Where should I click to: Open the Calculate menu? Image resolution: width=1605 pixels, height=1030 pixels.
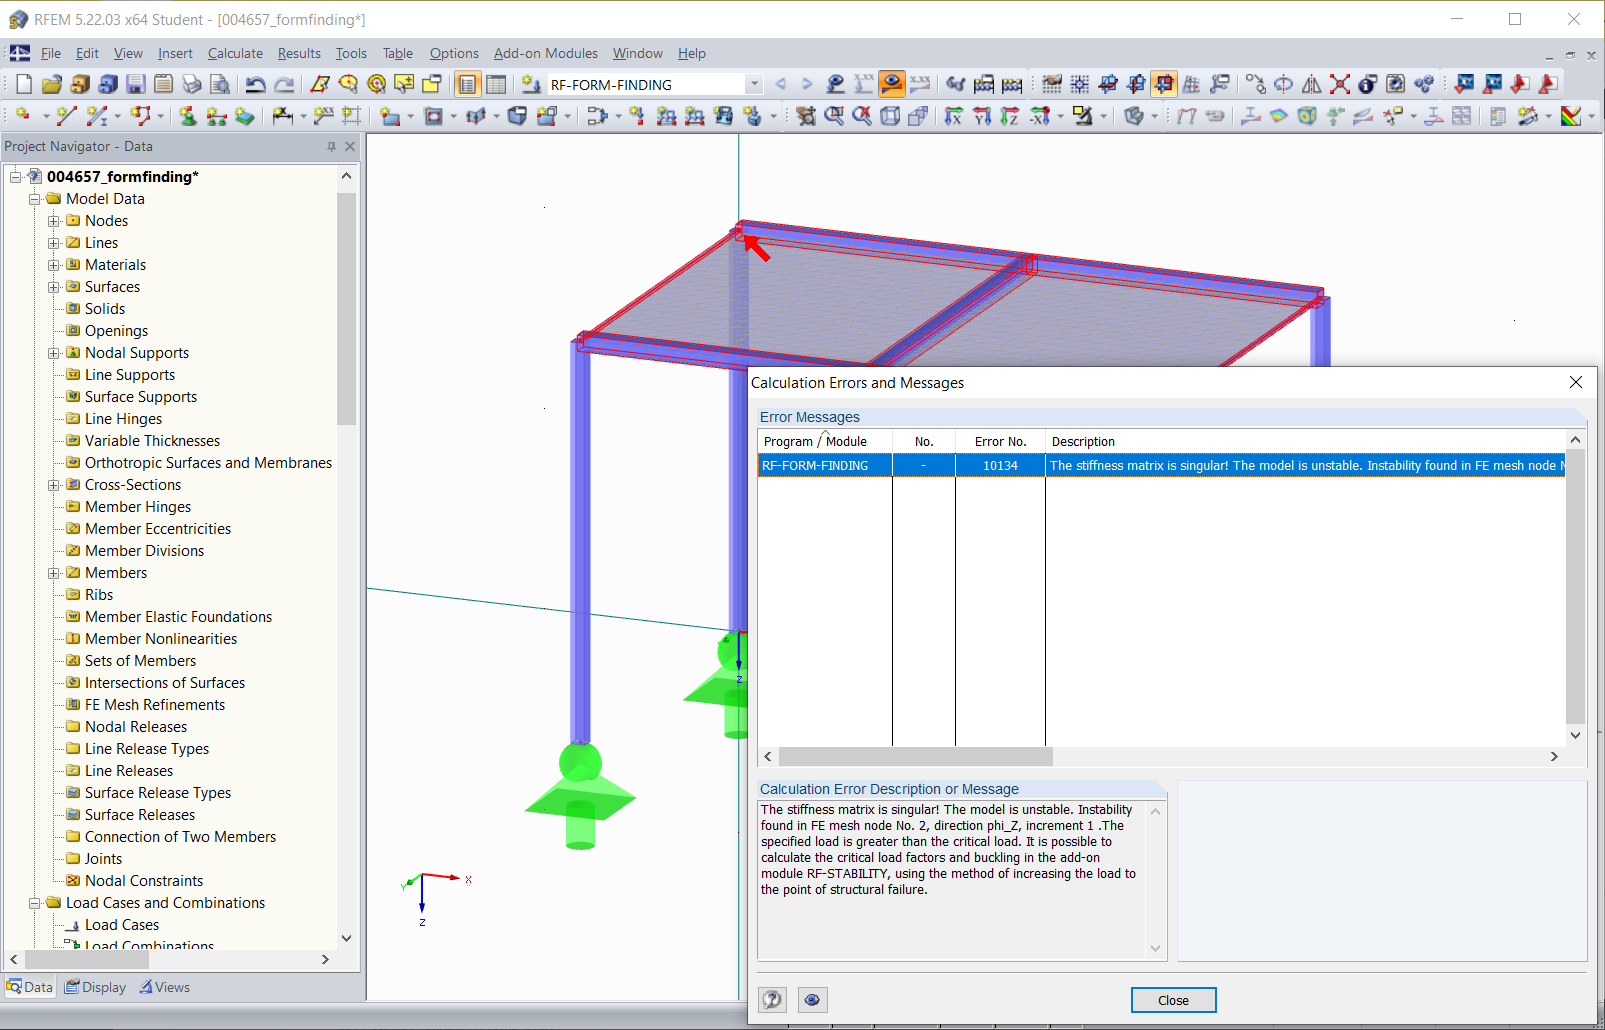point(234,53)
